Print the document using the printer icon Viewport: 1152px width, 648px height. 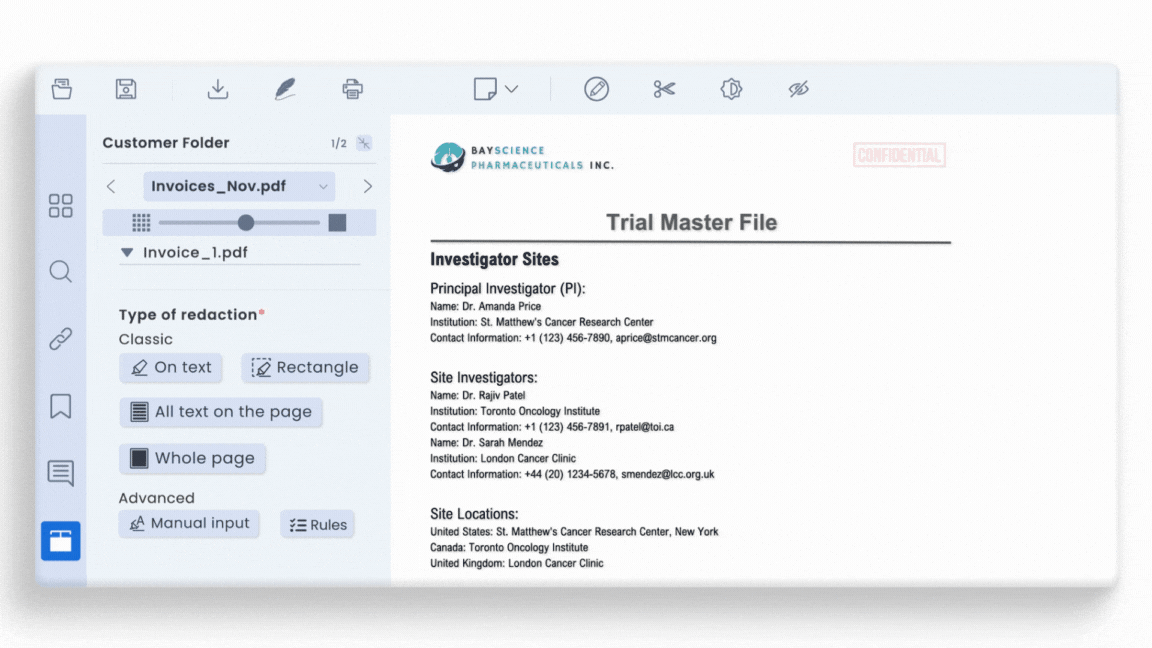(353, 89)
